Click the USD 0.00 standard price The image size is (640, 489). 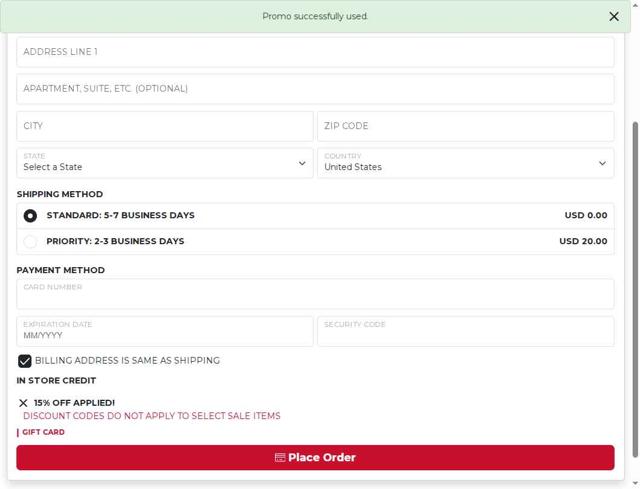586,215
